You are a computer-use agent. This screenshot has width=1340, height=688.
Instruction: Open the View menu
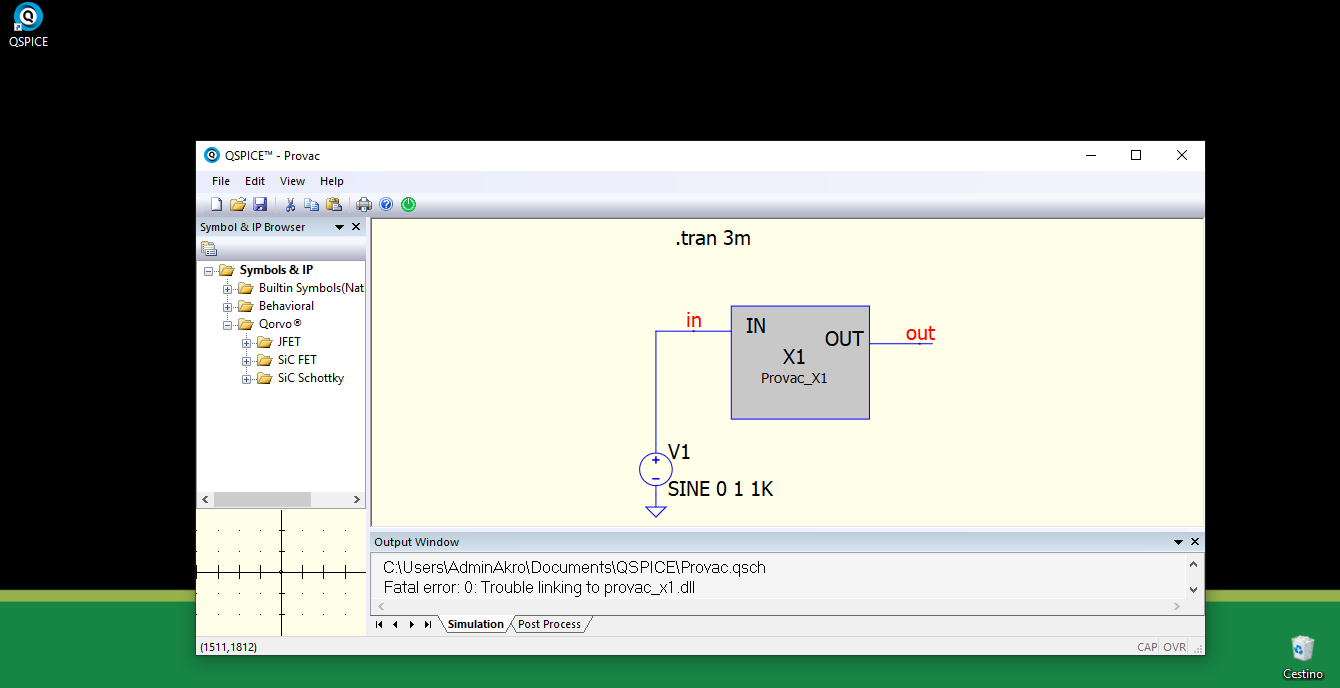[x=292, y=181]
